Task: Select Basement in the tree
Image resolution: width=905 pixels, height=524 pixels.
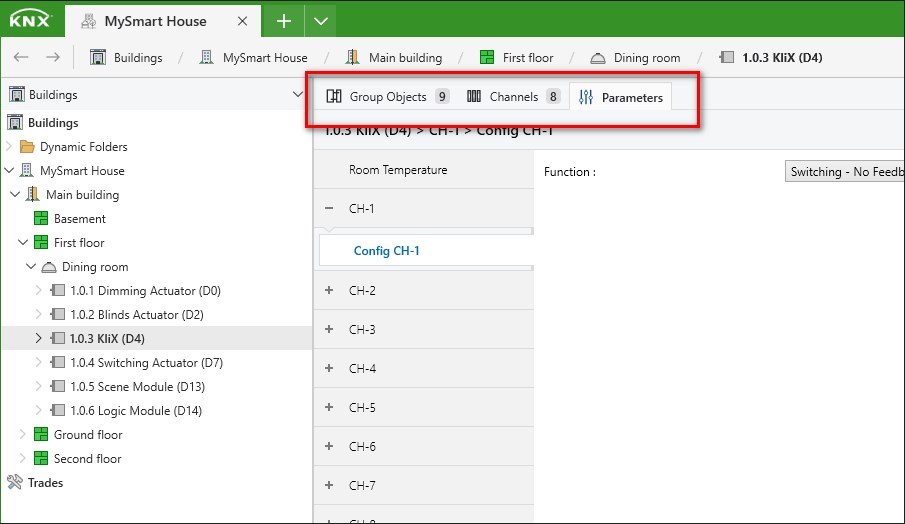Action: click(x=80, y=219)
